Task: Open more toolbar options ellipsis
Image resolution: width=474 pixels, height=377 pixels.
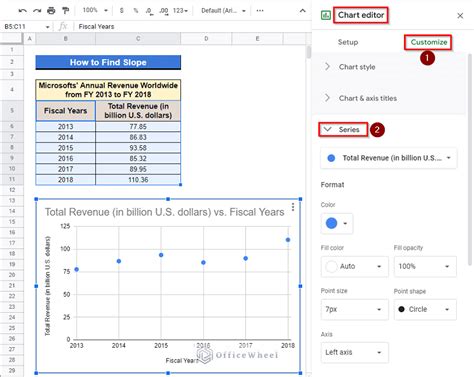Action: pos(260,11)
